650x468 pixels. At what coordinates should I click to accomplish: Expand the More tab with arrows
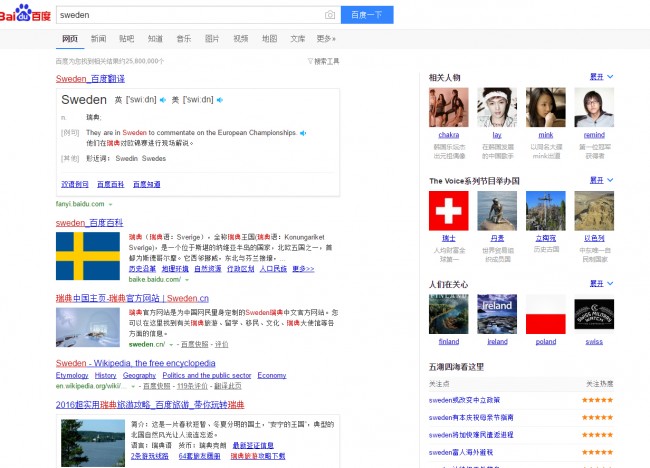pos(326,39)
